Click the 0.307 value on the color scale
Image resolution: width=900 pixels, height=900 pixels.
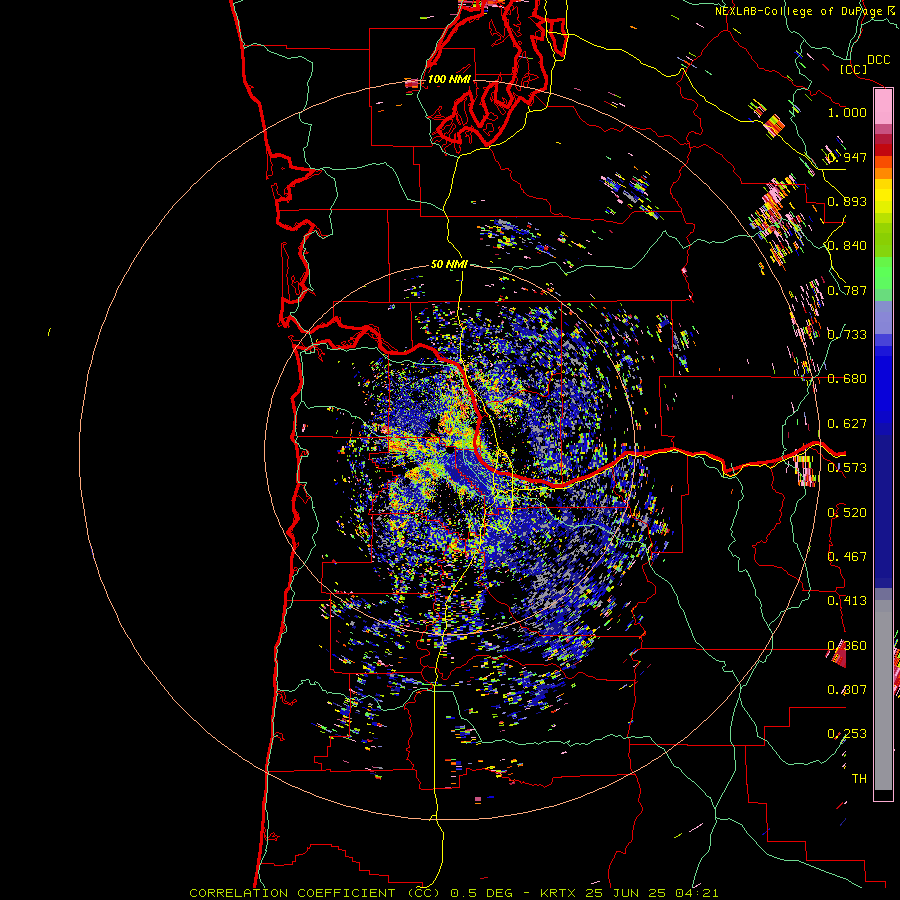(x=847, y=689)
